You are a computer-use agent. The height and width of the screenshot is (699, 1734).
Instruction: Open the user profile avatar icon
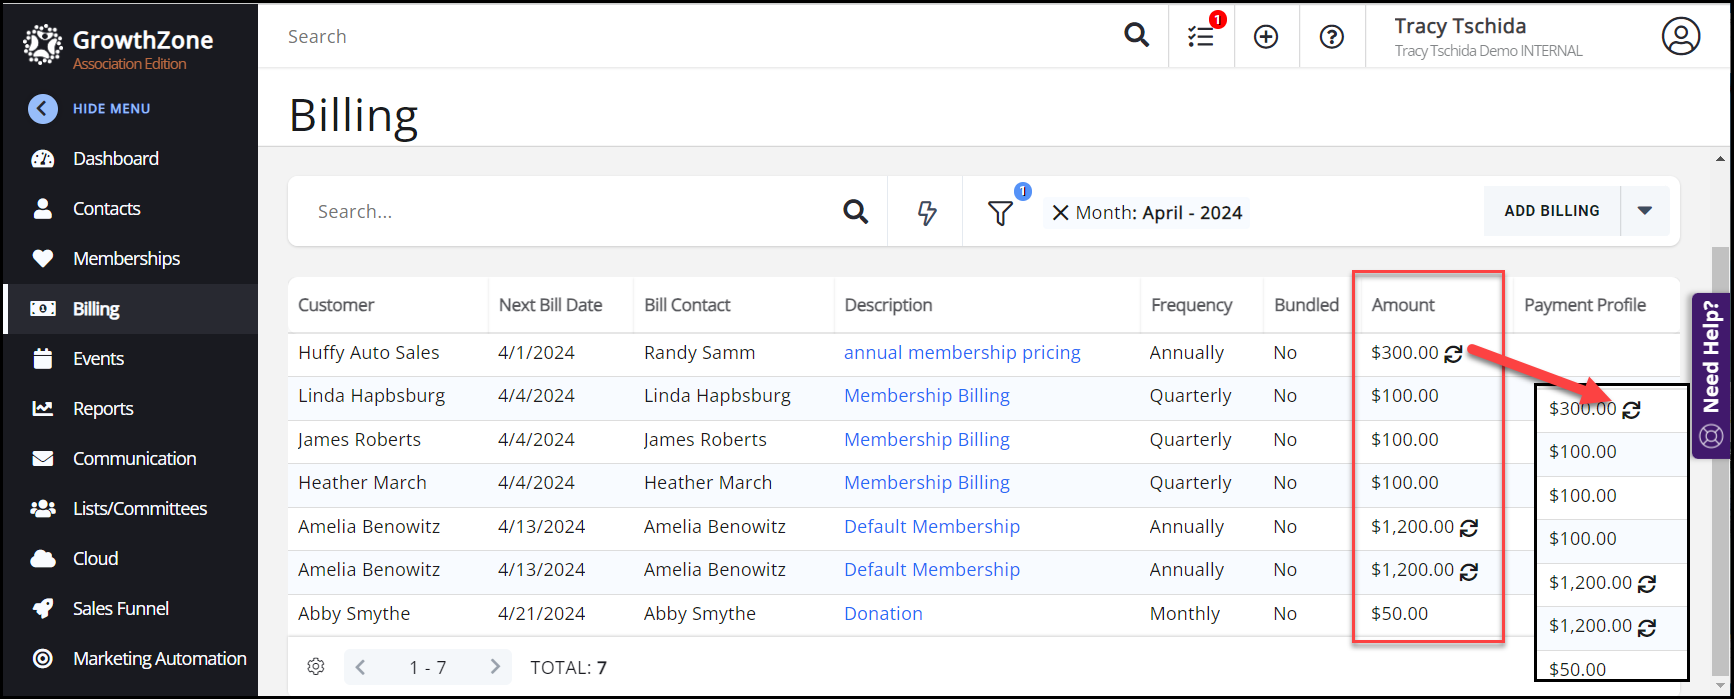(x=1680, y=37)
